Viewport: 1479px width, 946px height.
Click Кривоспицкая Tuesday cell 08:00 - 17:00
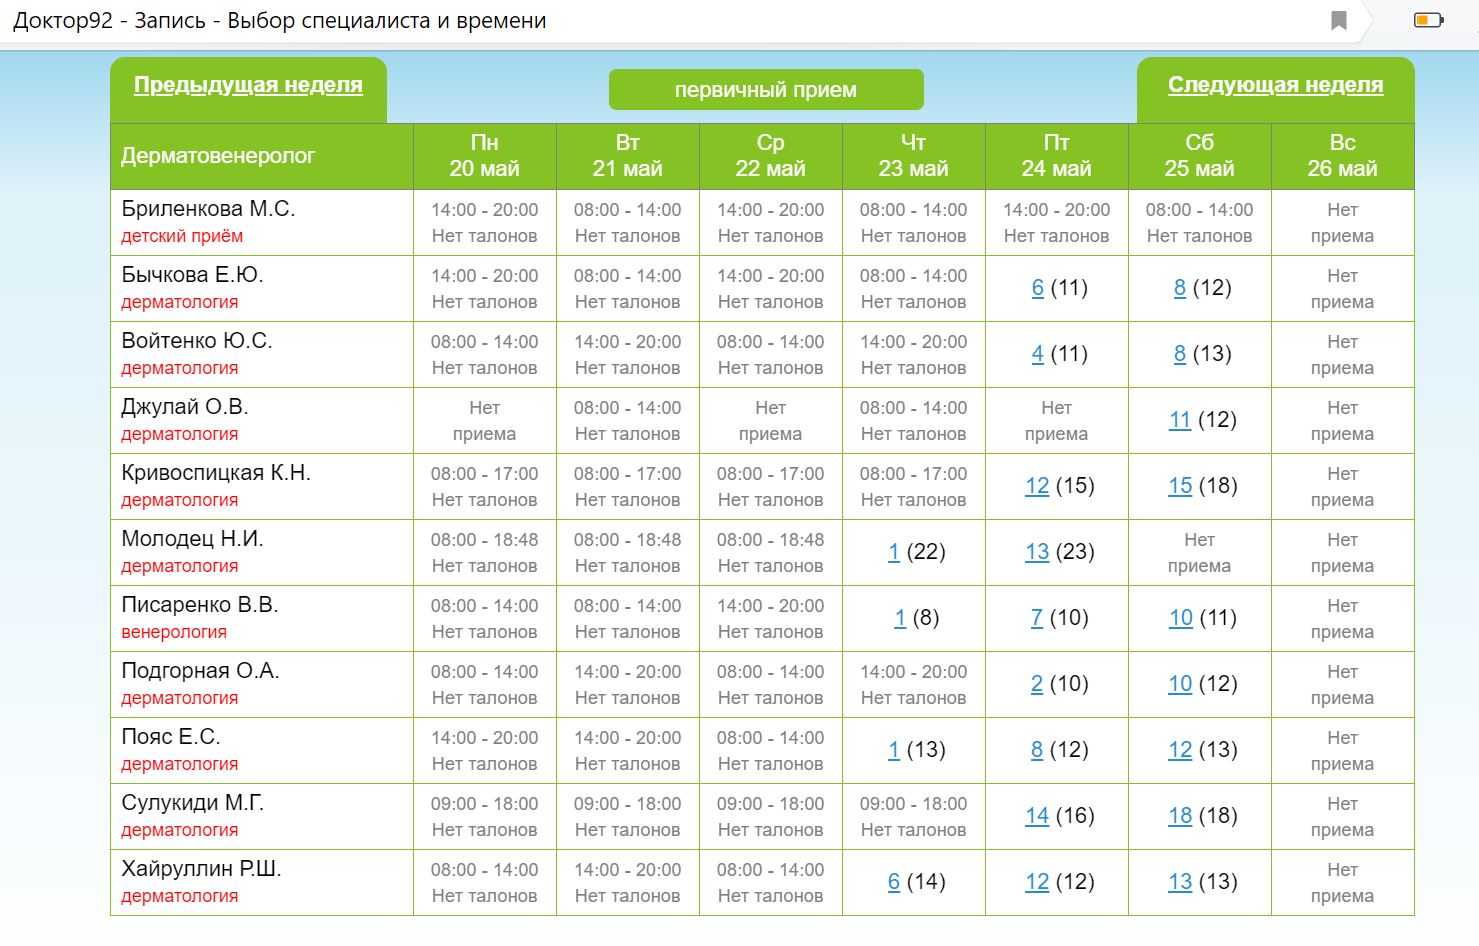(628, 487)
